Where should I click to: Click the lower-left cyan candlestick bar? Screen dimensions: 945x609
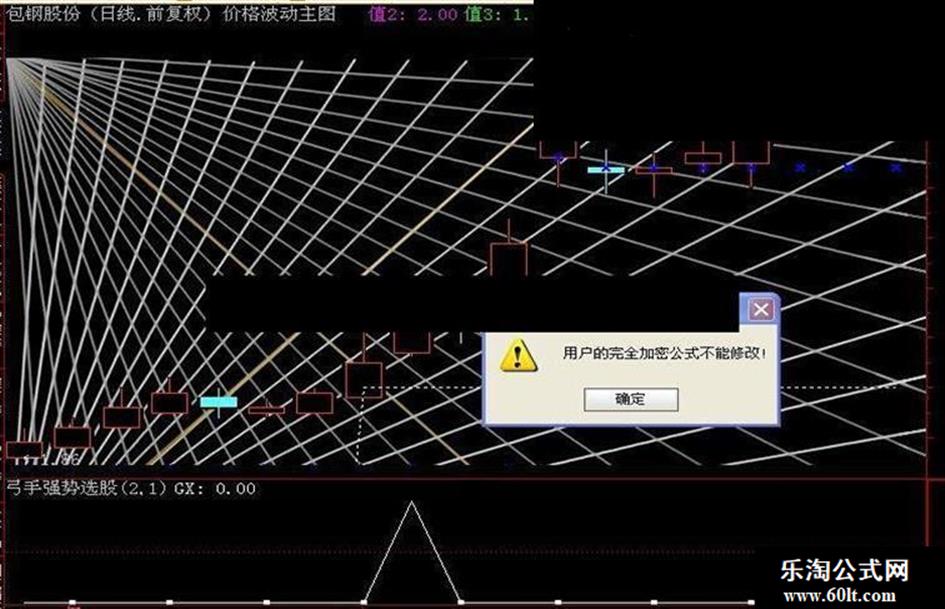tap(219, 402)
